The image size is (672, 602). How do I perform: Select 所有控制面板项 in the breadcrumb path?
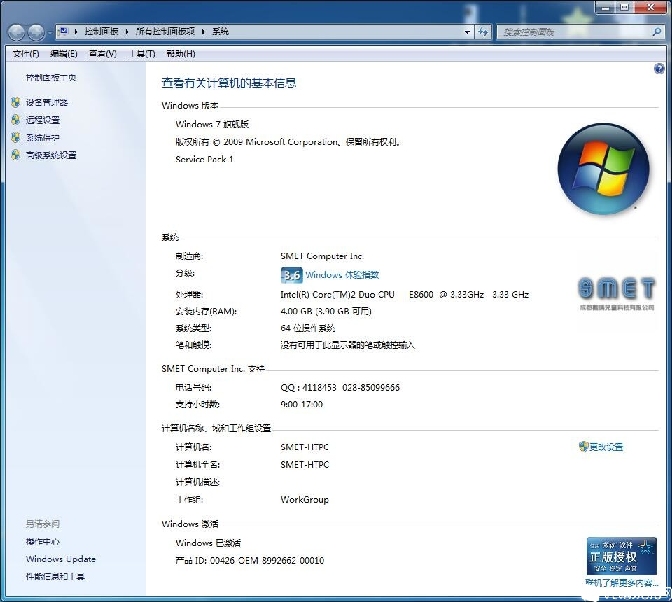pyautogui.click(x=165, y=31)
